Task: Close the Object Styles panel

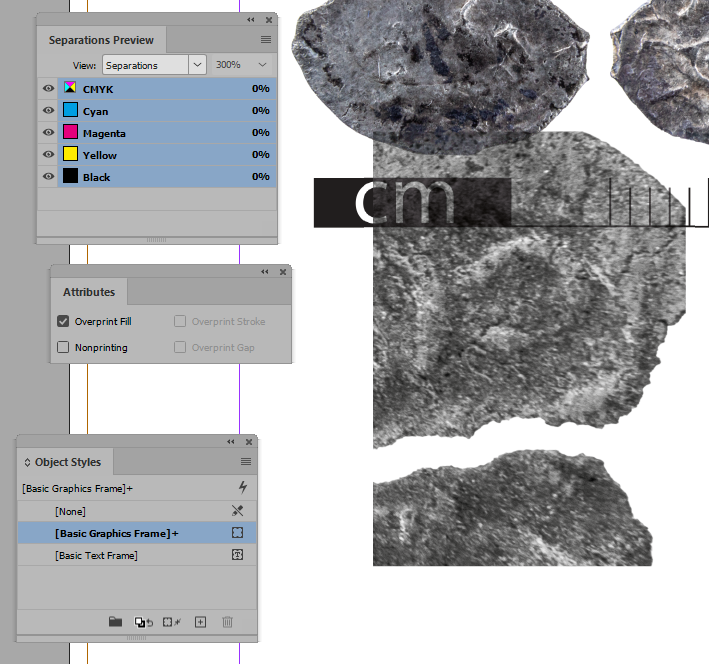Action: click(x=249, y=442)
